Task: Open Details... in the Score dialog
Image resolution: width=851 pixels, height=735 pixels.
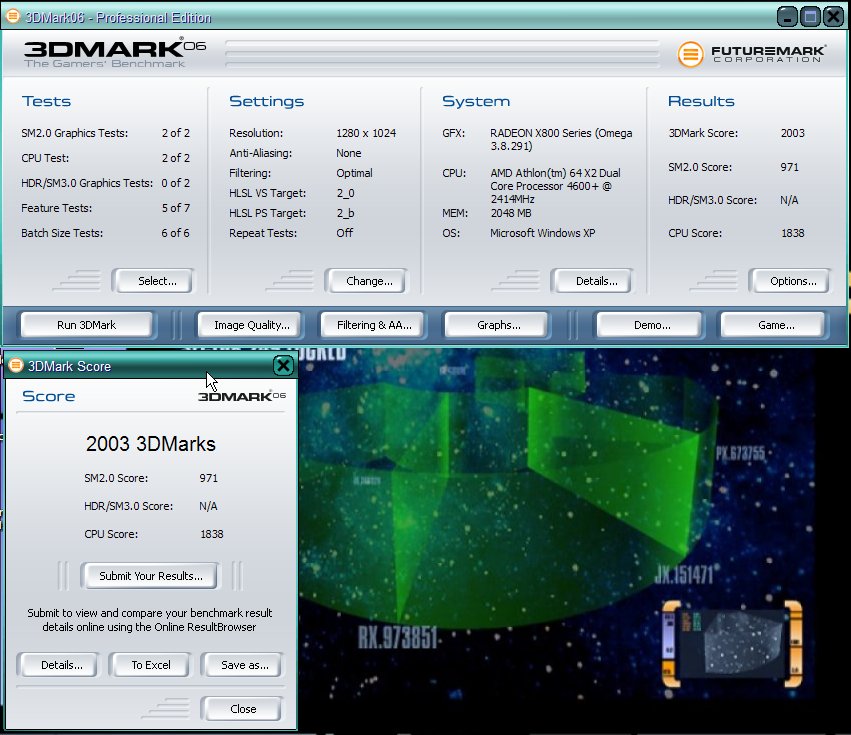Action: tap(58, 664)
